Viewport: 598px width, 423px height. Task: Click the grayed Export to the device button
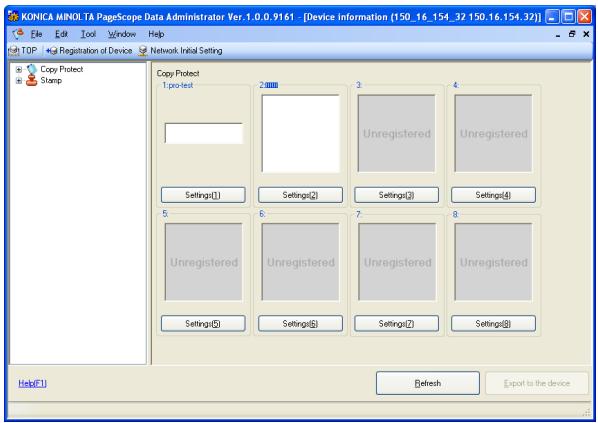tap(537, 383)
